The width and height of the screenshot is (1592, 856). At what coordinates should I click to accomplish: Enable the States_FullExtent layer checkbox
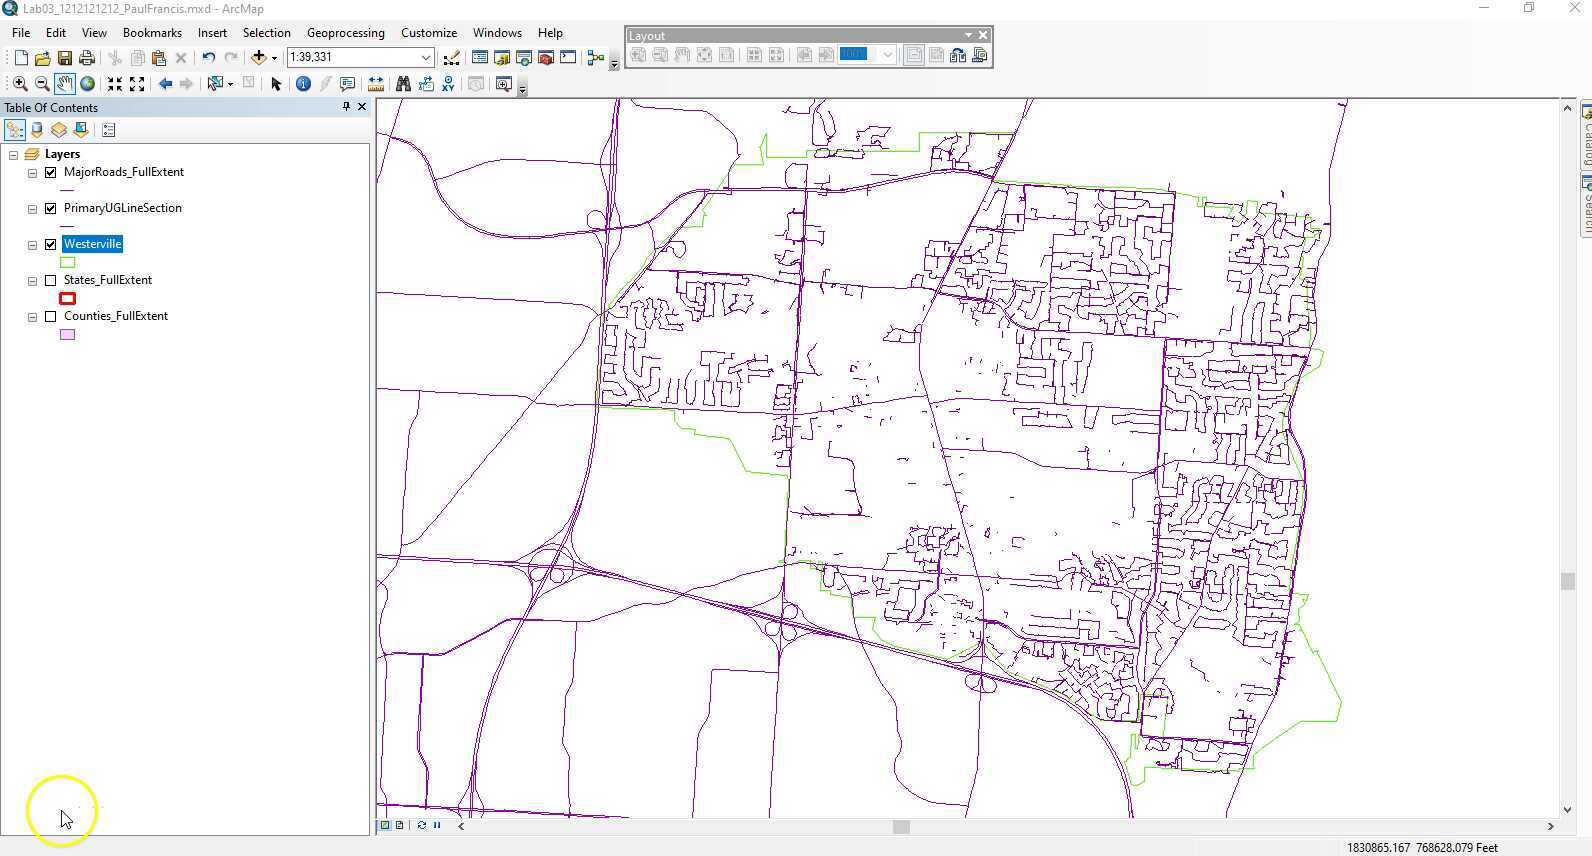pos(51,281)
